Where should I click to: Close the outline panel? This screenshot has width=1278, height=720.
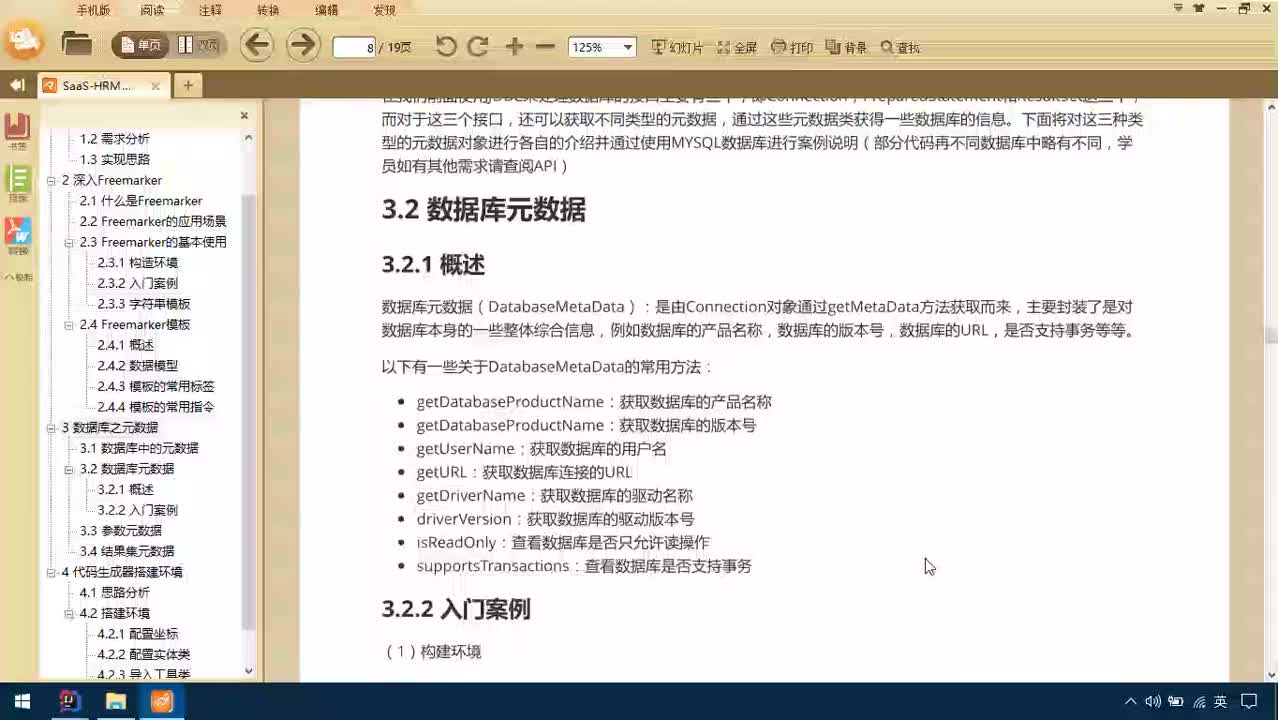244,116
